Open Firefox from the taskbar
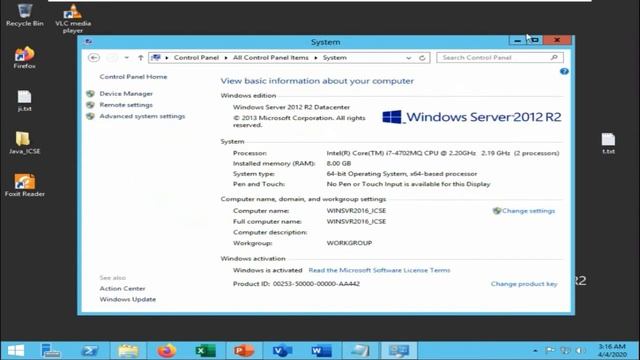This screenshot has width=640, height=360. click(x=167, y=351)
